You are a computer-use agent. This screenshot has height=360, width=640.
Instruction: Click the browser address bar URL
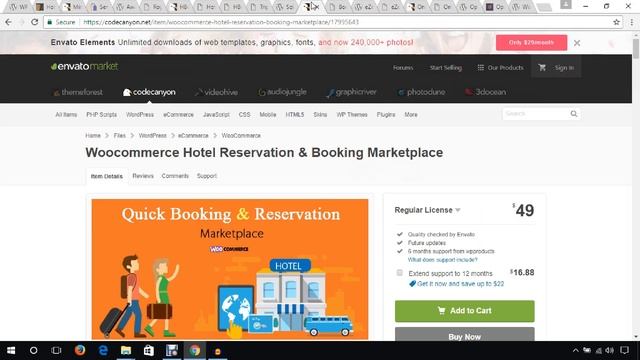[x=221, y=22]
